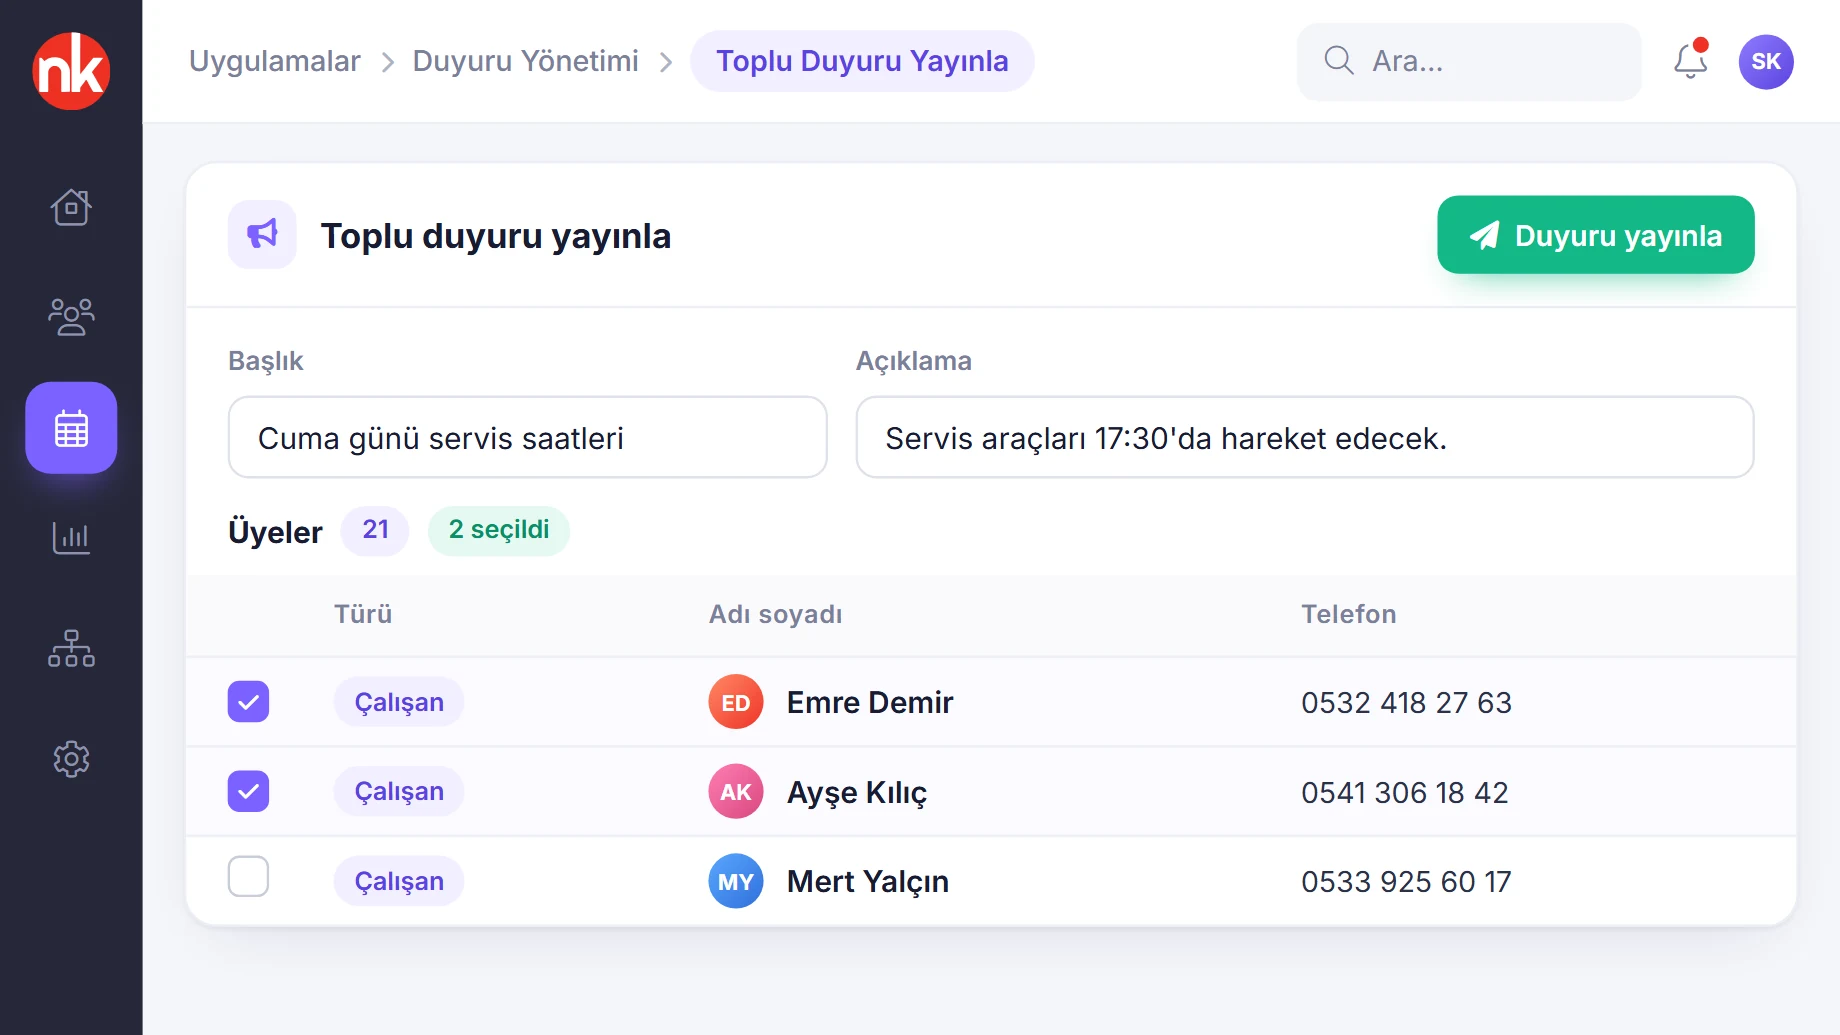This screenshot has height=1035, width=1840.
Task: Click phone number 0532 418 27 63
Action: 1406,703
